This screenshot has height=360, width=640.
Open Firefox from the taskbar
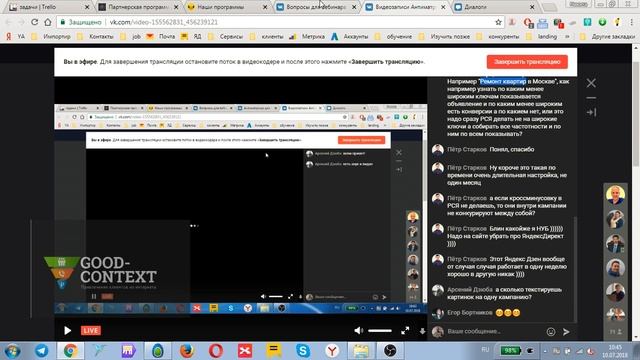(187, 351)
